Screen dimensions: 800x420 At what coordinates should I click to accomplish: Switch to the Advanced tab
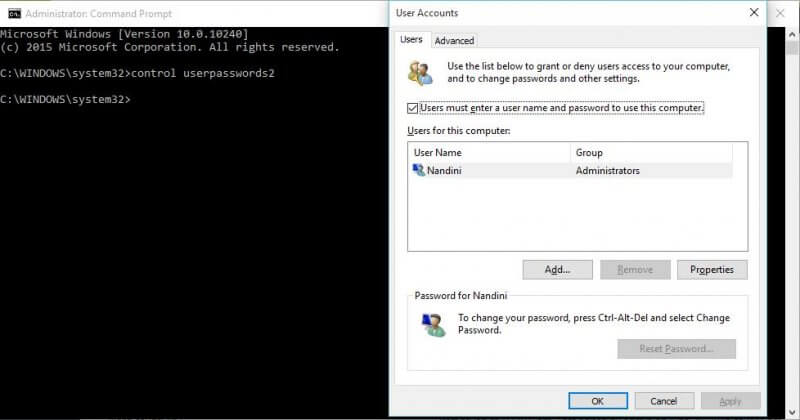454,40
